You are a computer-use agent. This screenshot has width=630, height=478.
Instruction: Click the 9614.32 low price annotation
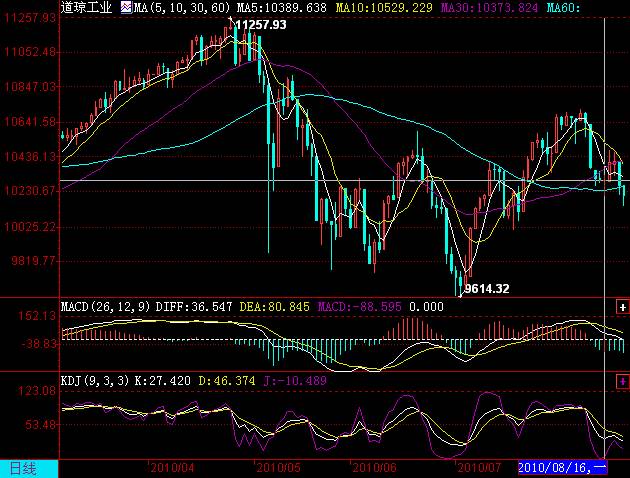[487, 288]
